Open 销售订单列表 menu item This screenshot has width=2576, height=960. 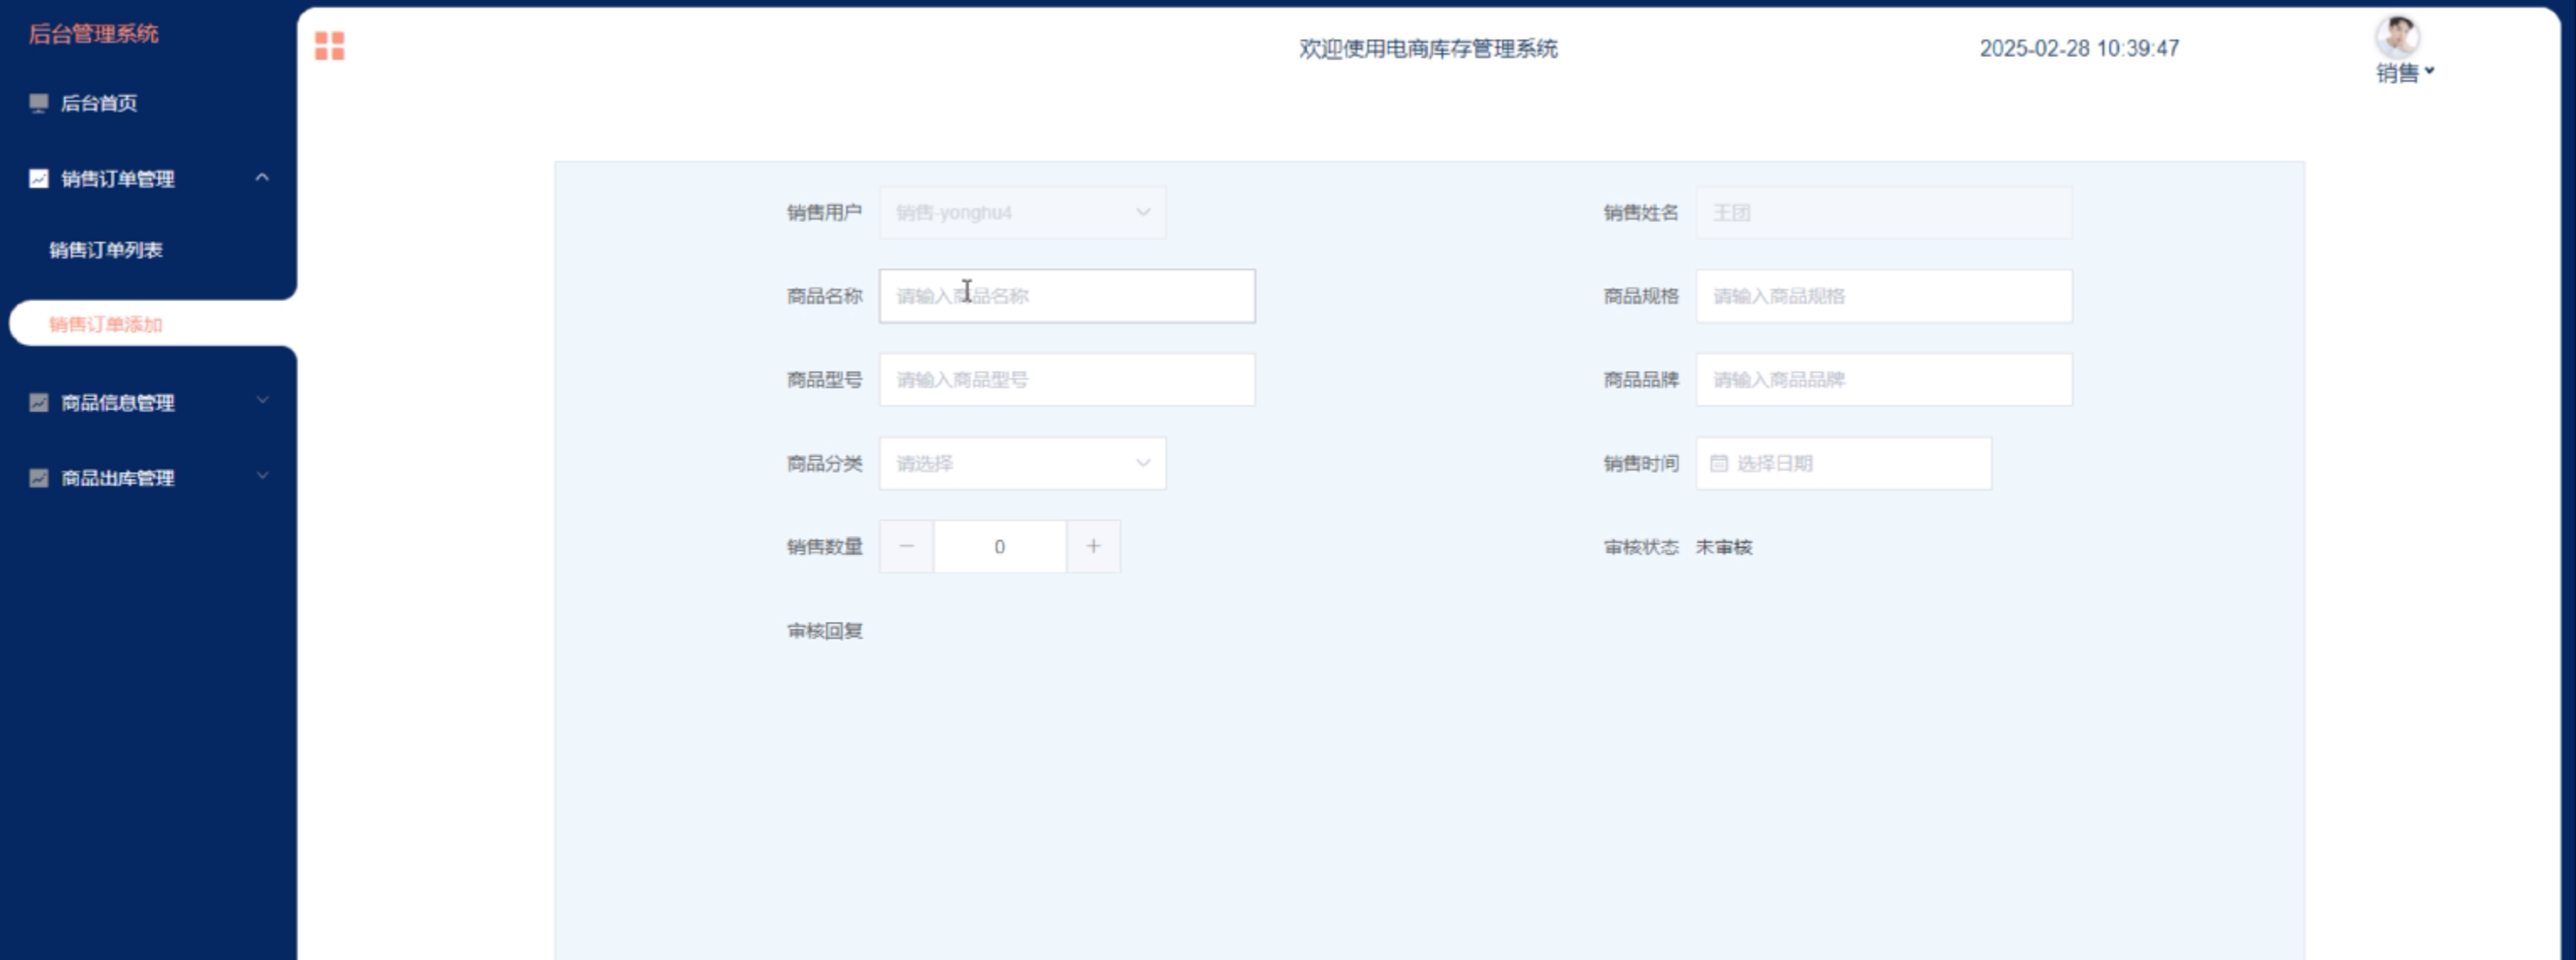tap(106, 250)
